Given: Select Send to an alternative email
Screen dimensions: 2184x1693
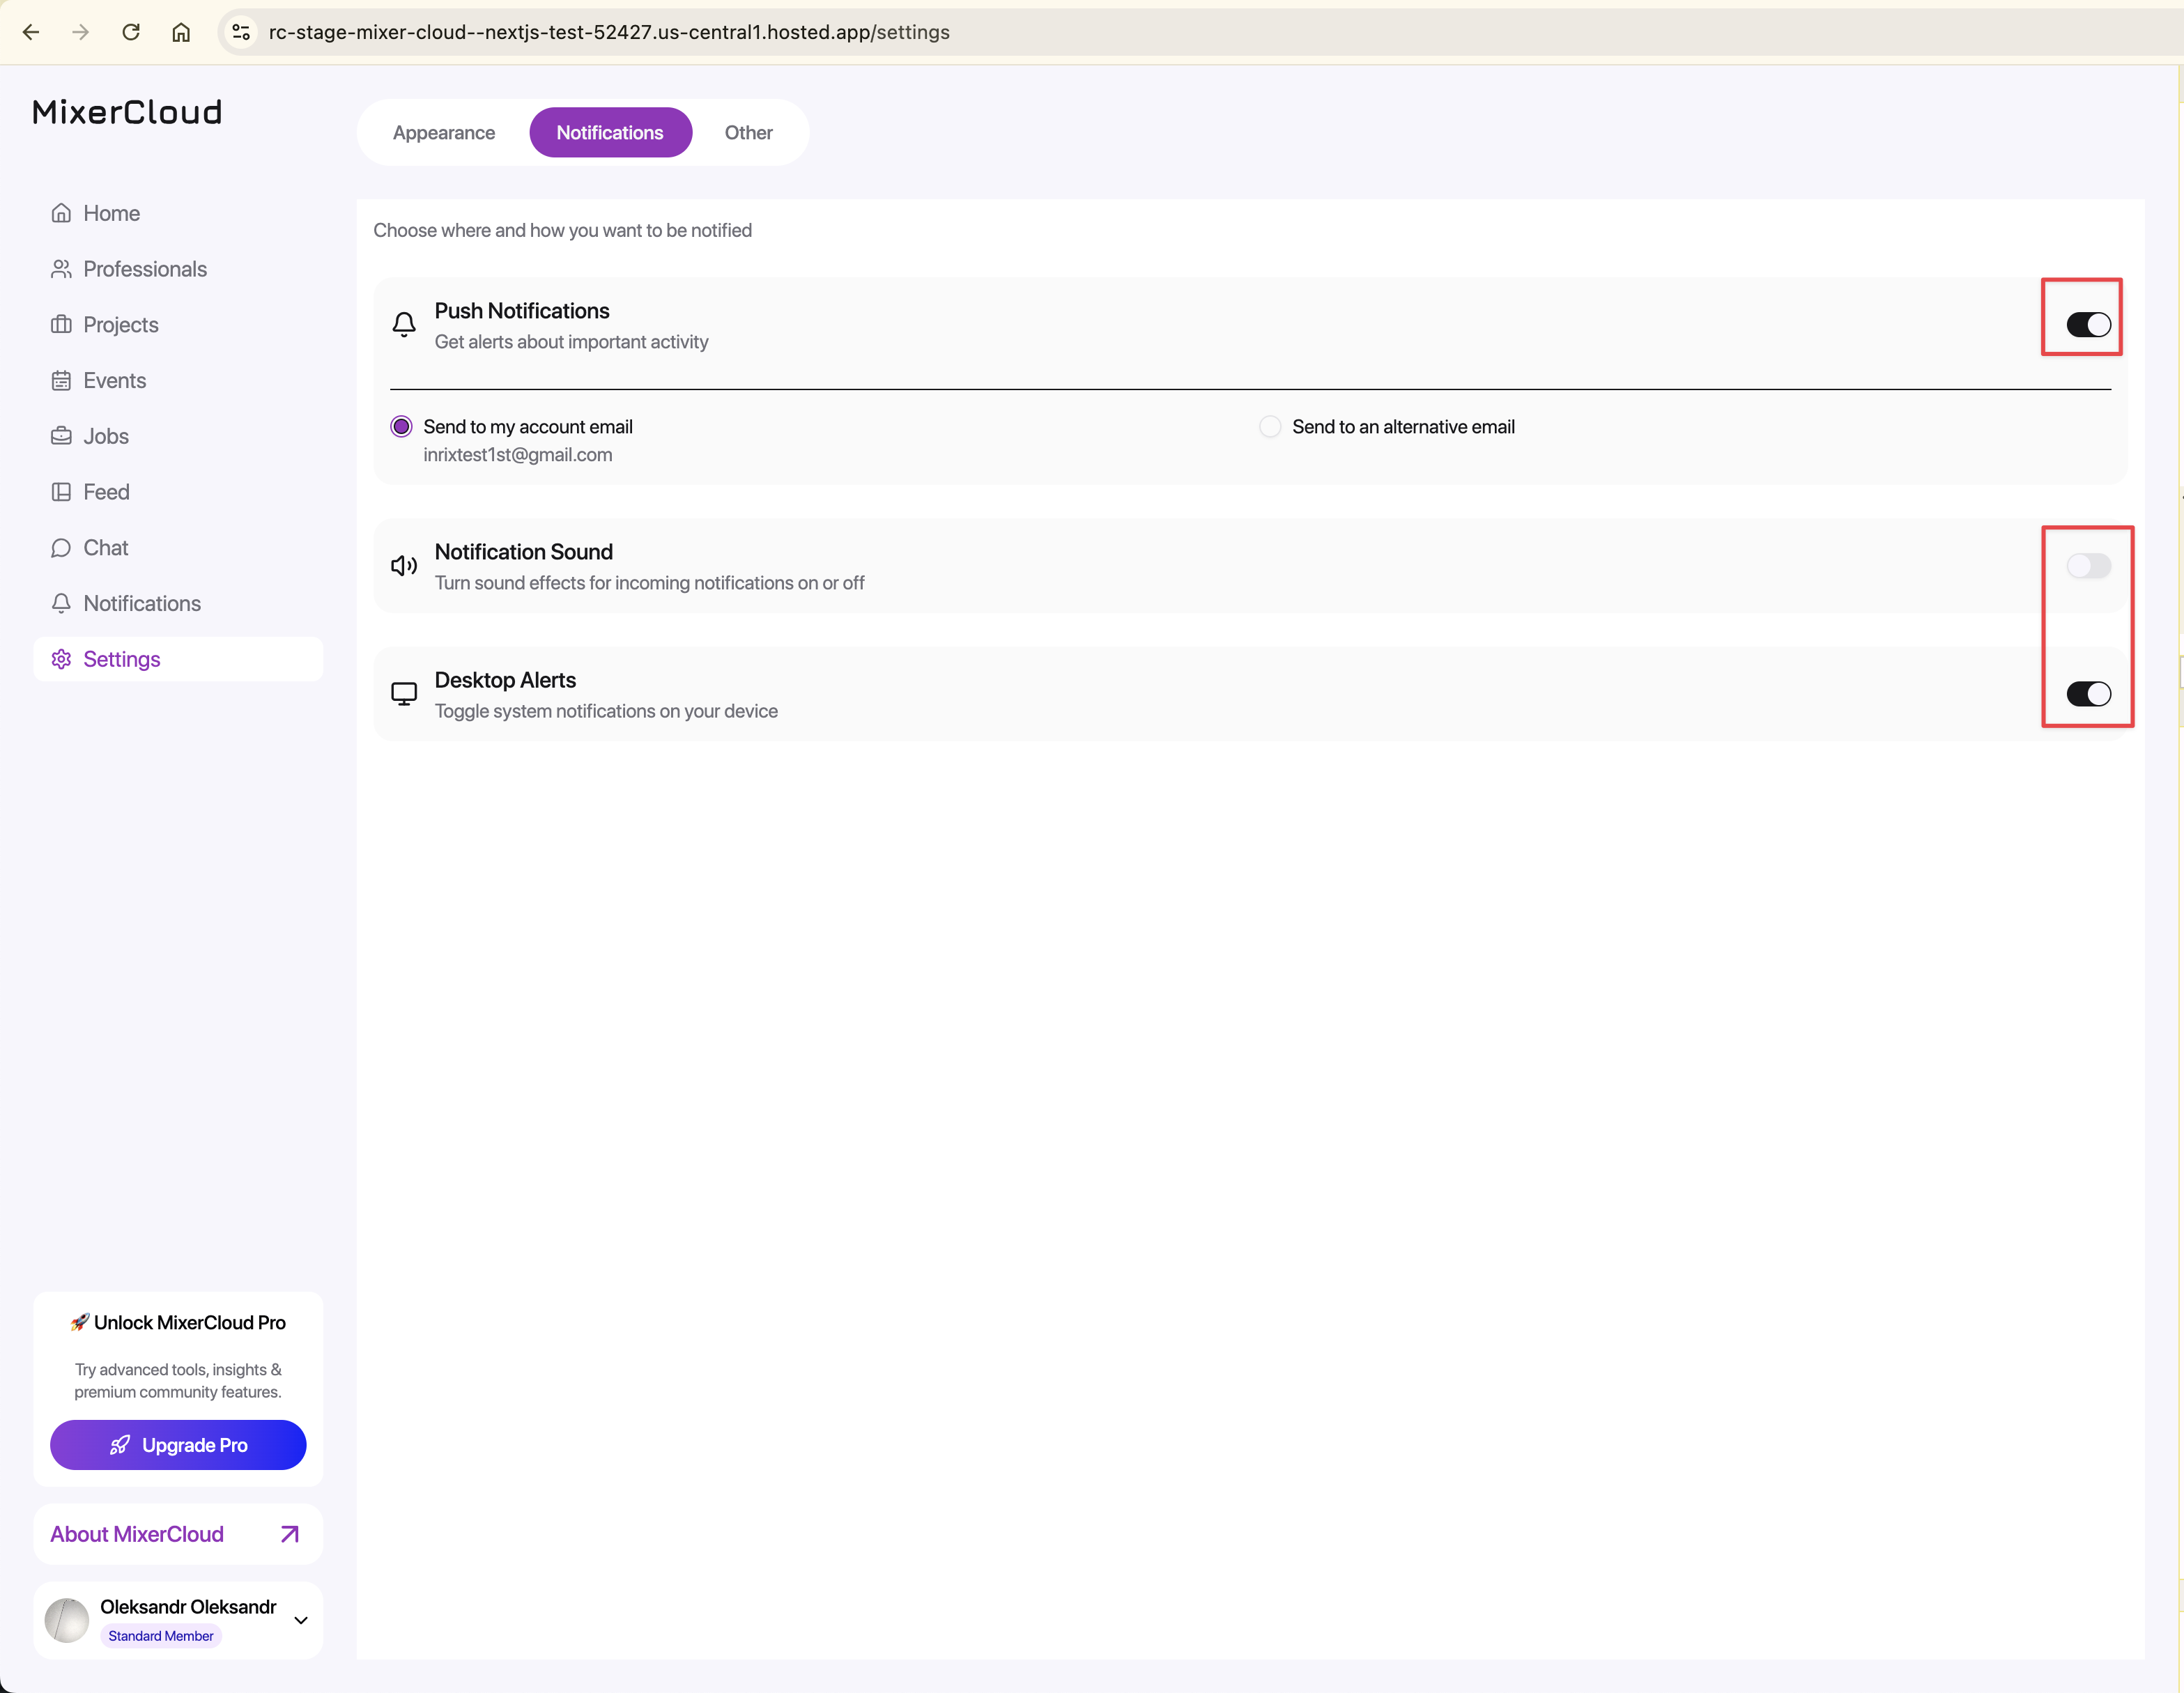Looking at the screenshot, I should click(x=1270, y=427).
